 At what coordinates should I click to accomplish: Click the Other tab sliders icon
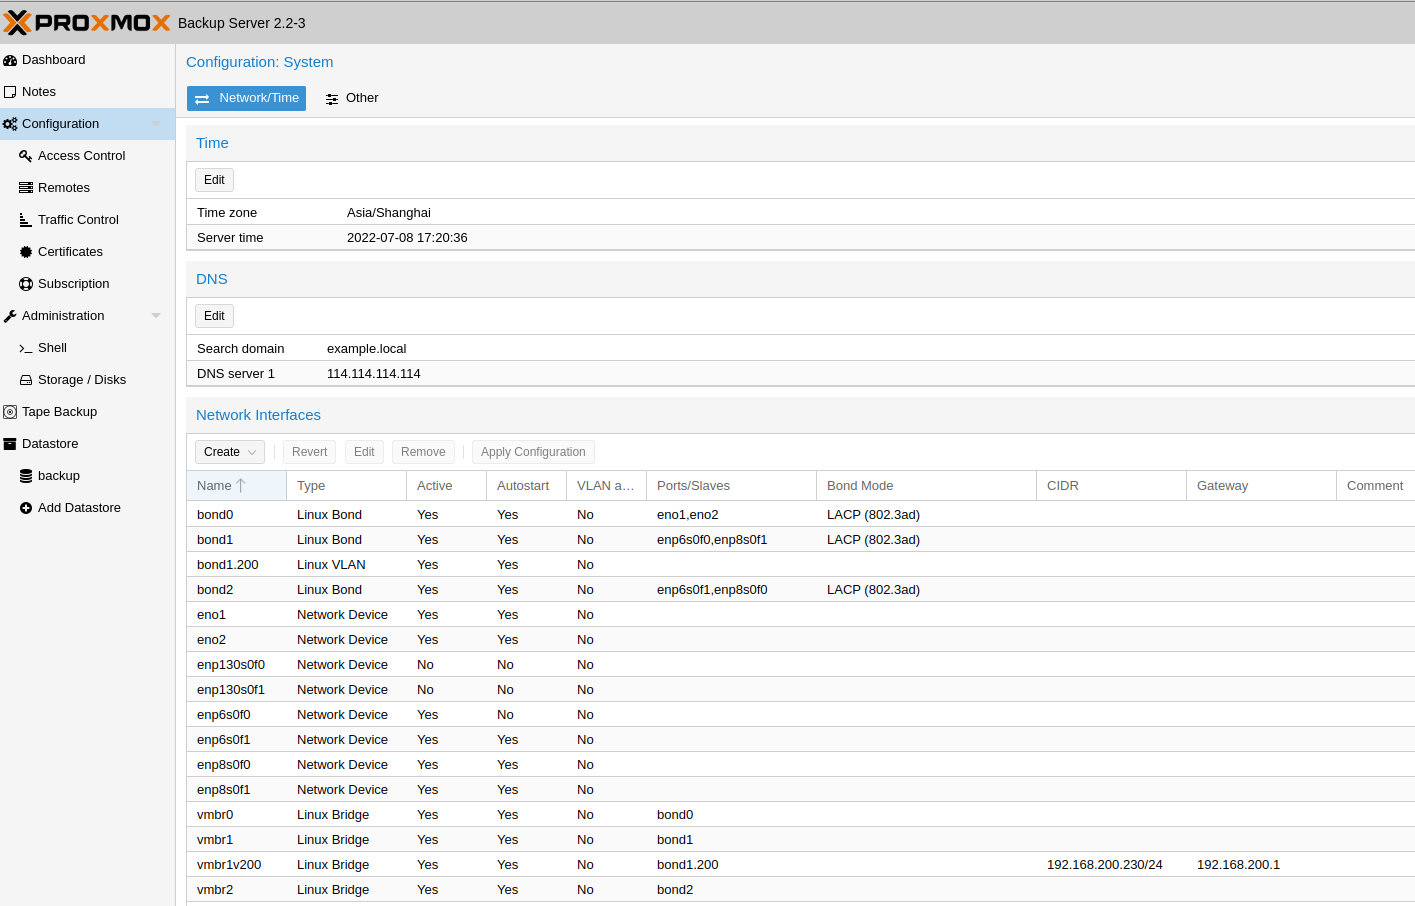tap(332, 99)
